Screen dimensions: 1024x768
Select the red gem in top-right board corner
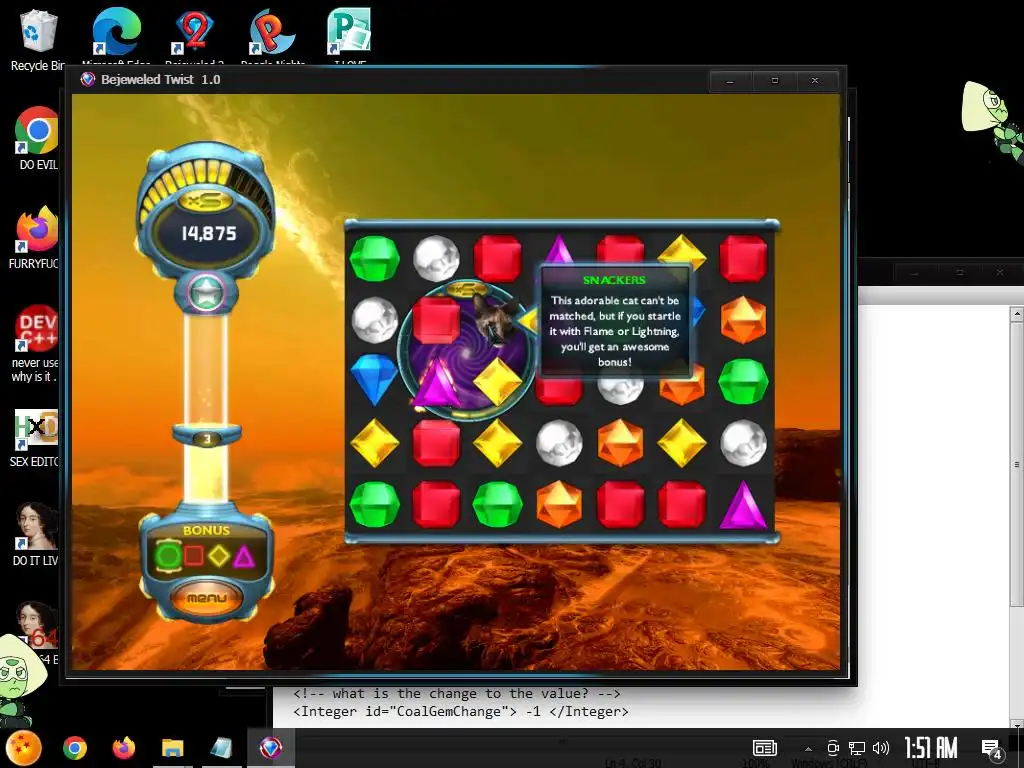pyautogui.click(x=743, y=259)
